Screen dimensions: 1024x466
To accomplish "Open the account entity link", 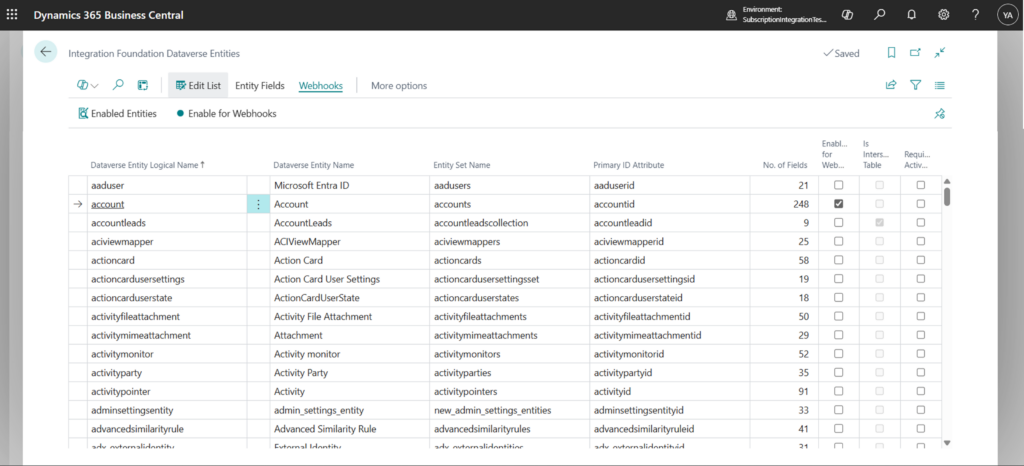I will click(x=107, y=204).
